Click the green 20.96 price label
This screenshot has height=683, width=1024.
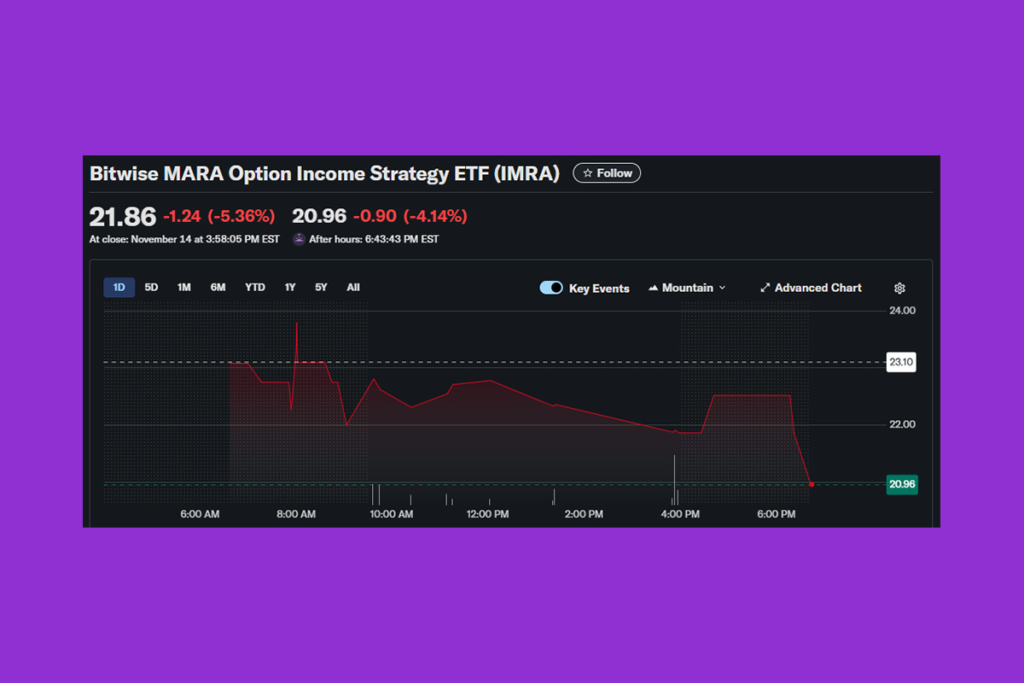click(901, 484)
